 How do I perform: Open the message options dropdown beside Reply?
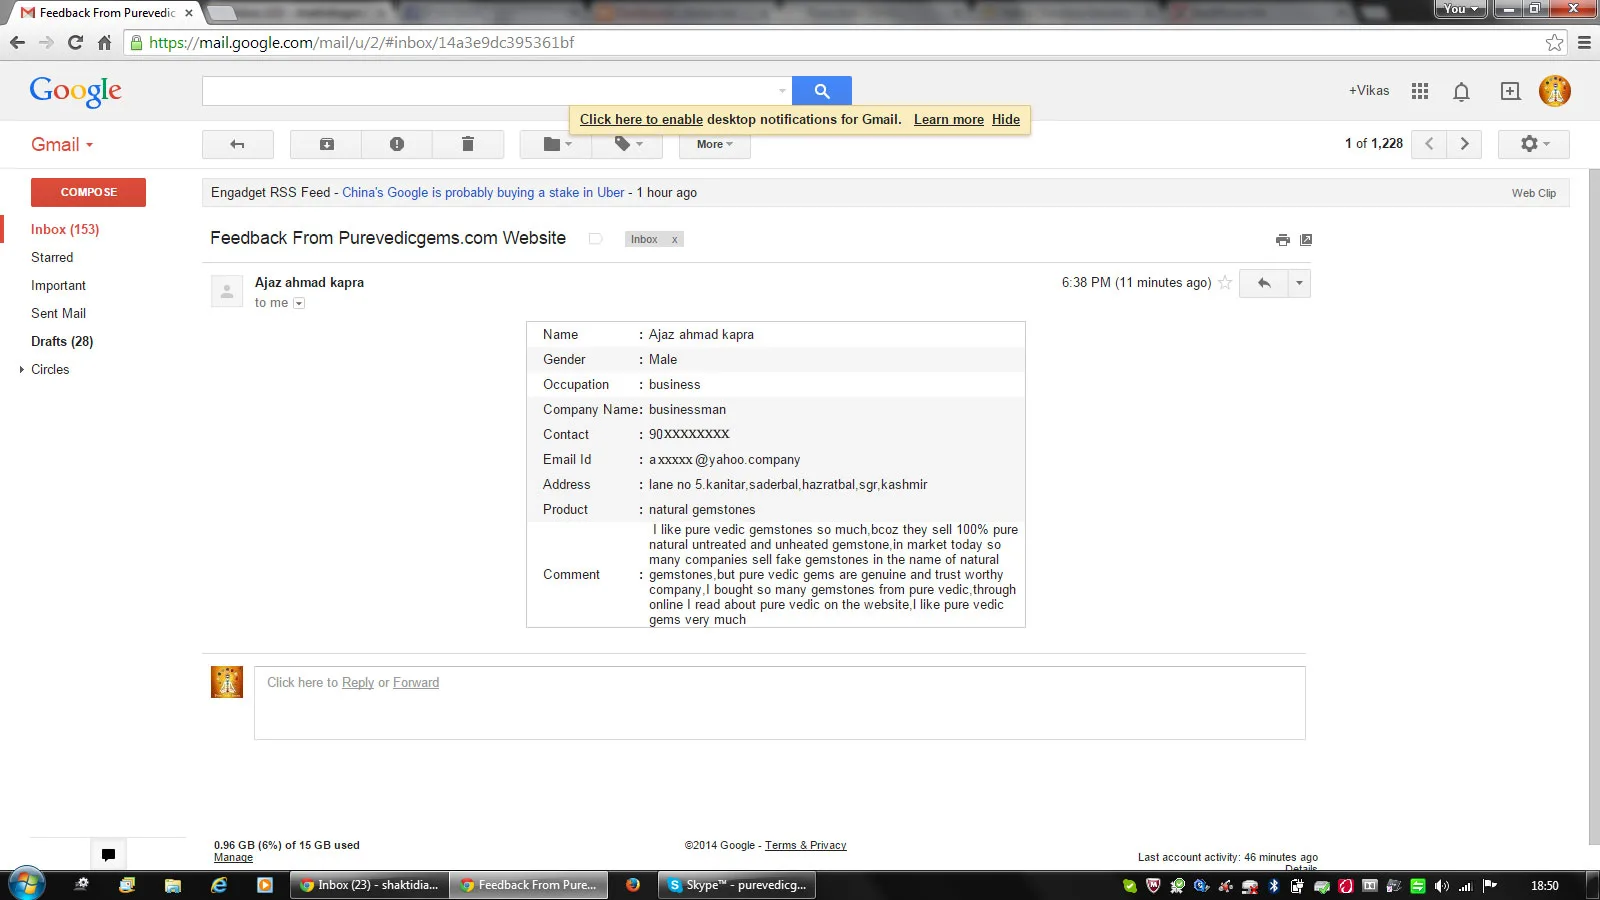coord(1299,283)
